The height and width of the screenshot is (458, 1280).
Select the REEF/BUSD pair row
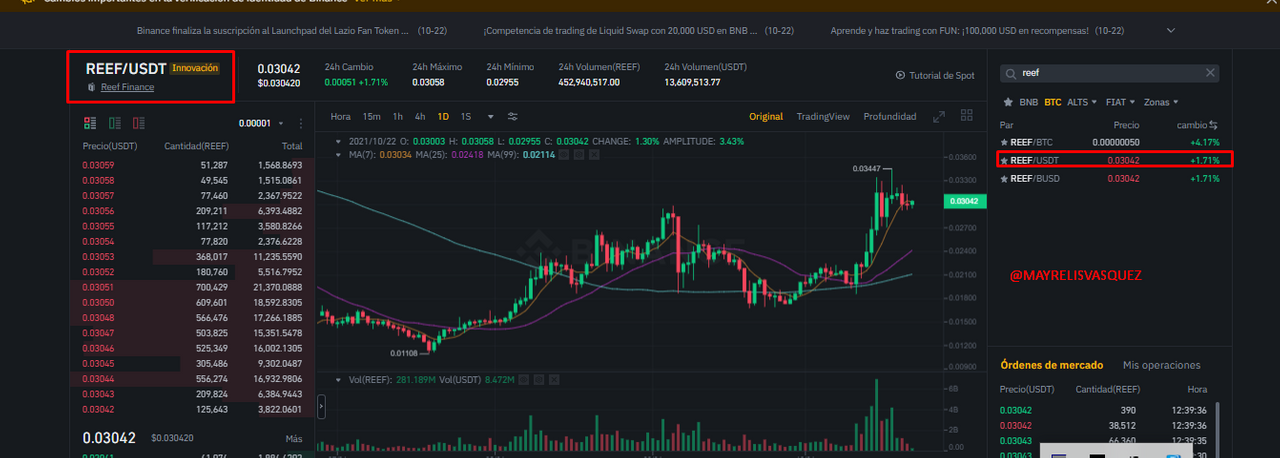click(1110, 178)
